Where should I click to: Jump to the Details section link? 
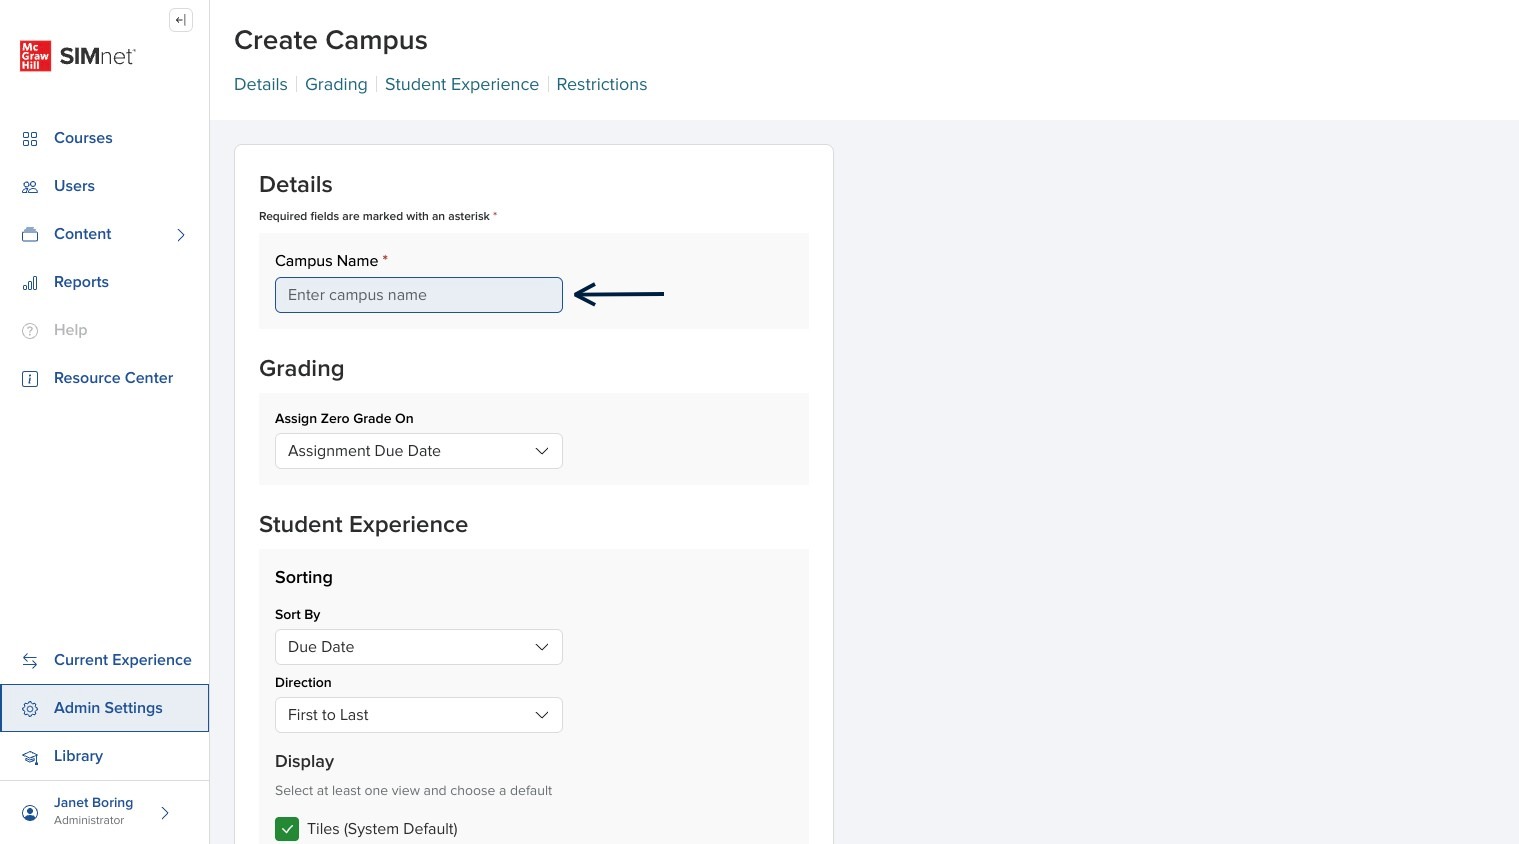261,84
